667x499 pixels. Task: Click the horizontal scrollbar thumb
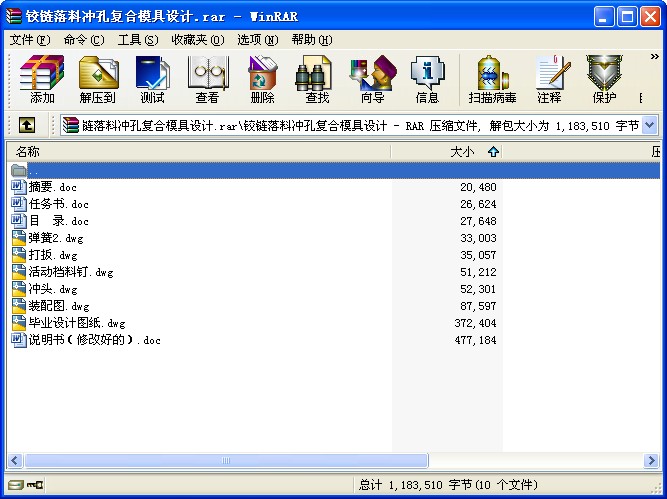pos(226,460)
